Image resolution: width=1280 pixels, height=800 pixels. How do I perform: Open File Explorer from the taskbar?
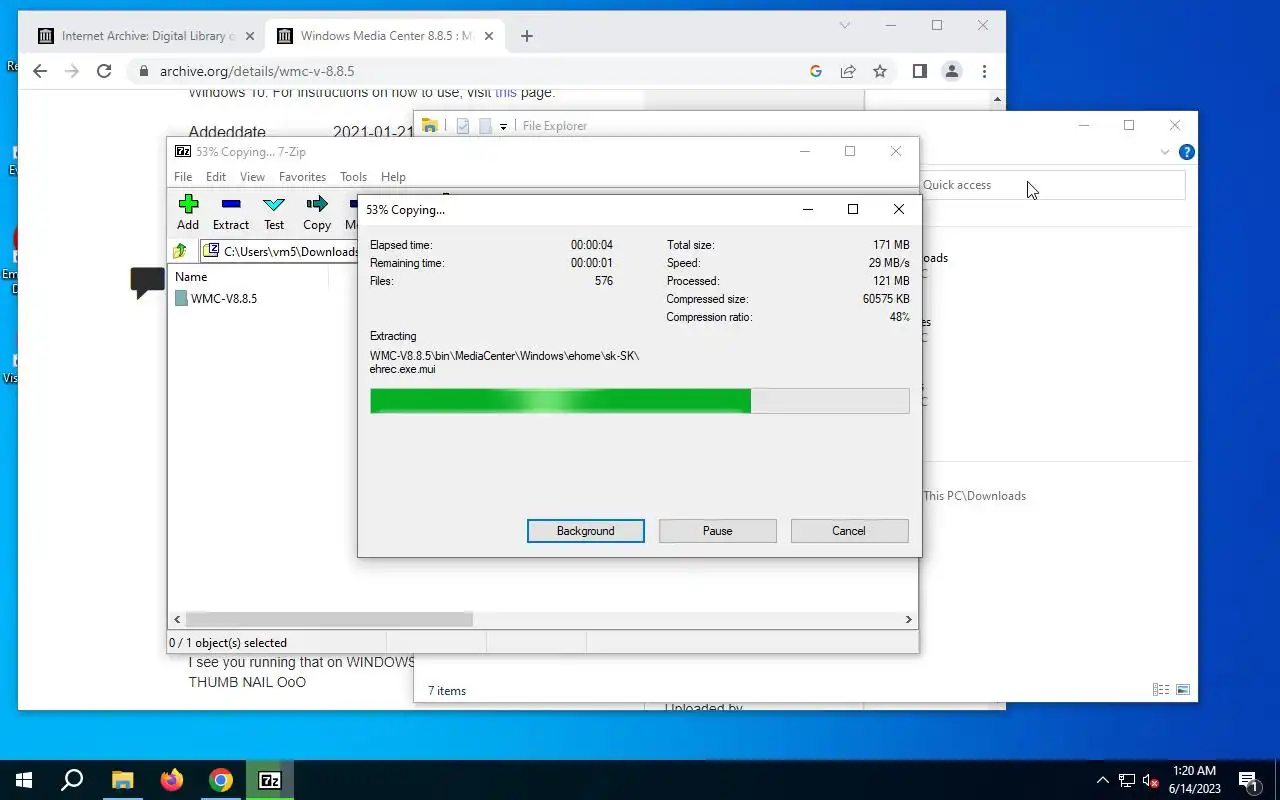pos(122,780)
